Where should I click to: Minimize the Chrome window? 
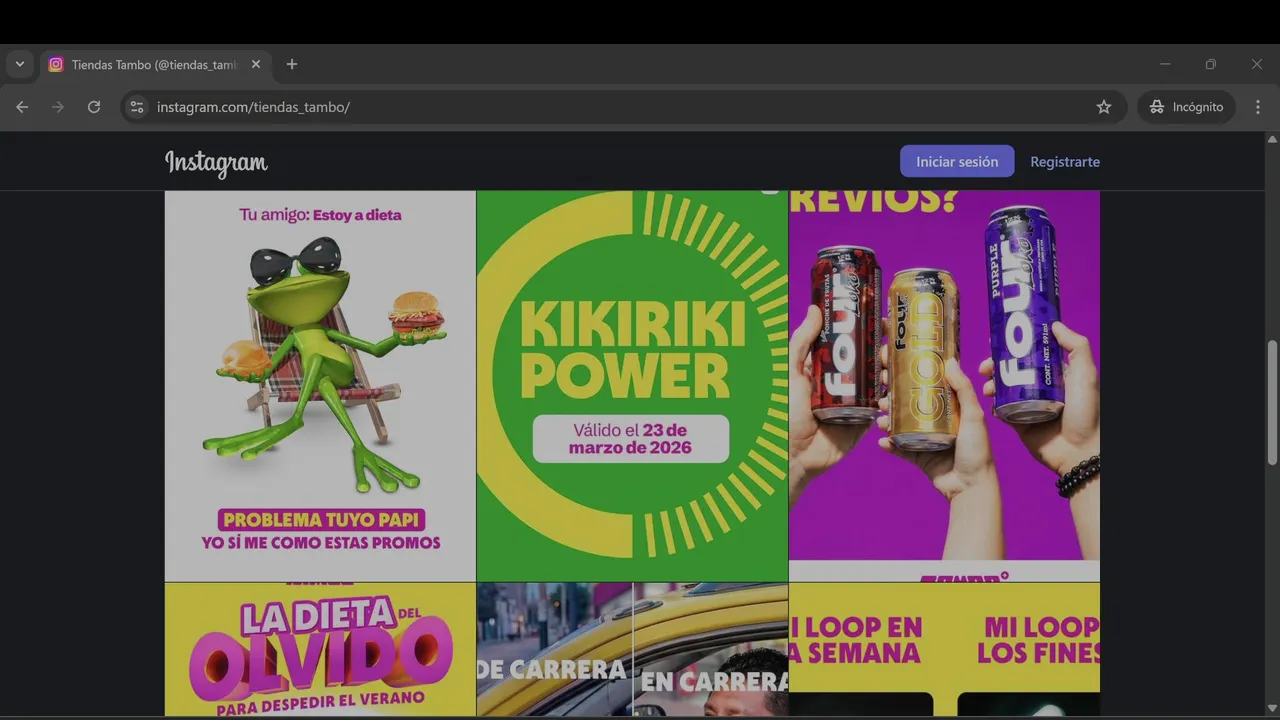[x=1165, y=64]
